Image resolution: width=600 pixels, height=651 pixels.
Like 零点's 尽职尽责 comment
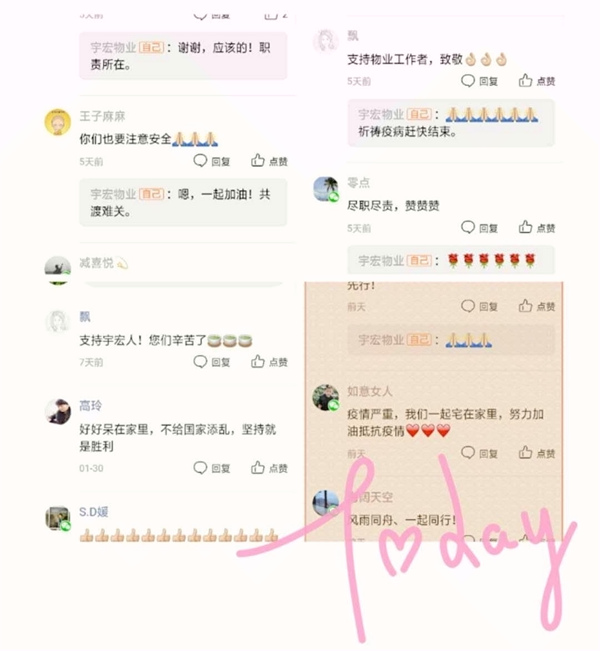[537, 228]
